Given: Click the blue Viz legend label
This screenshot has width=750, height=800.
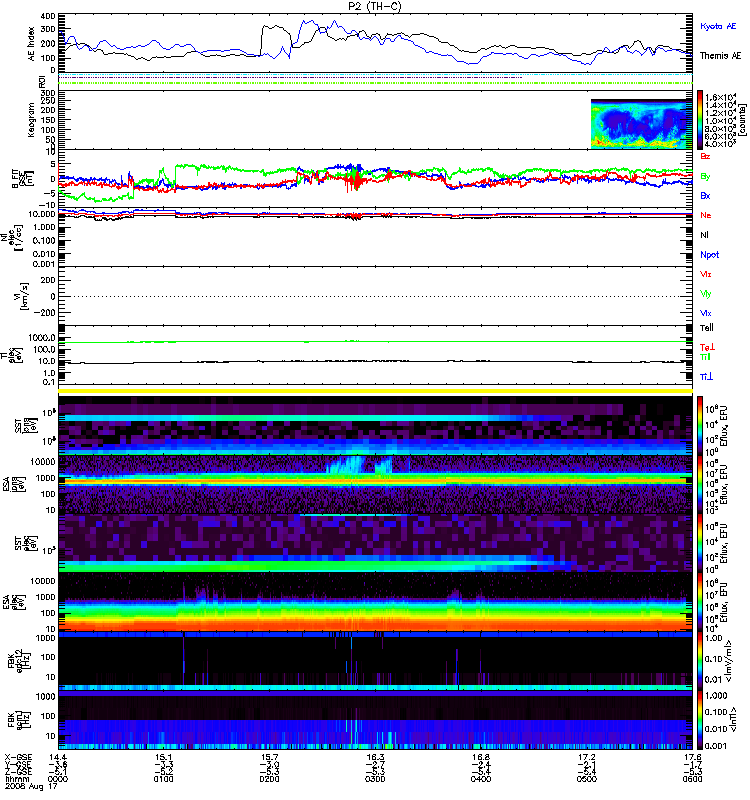Looking at the screenshot, I should tap(705, 313).
